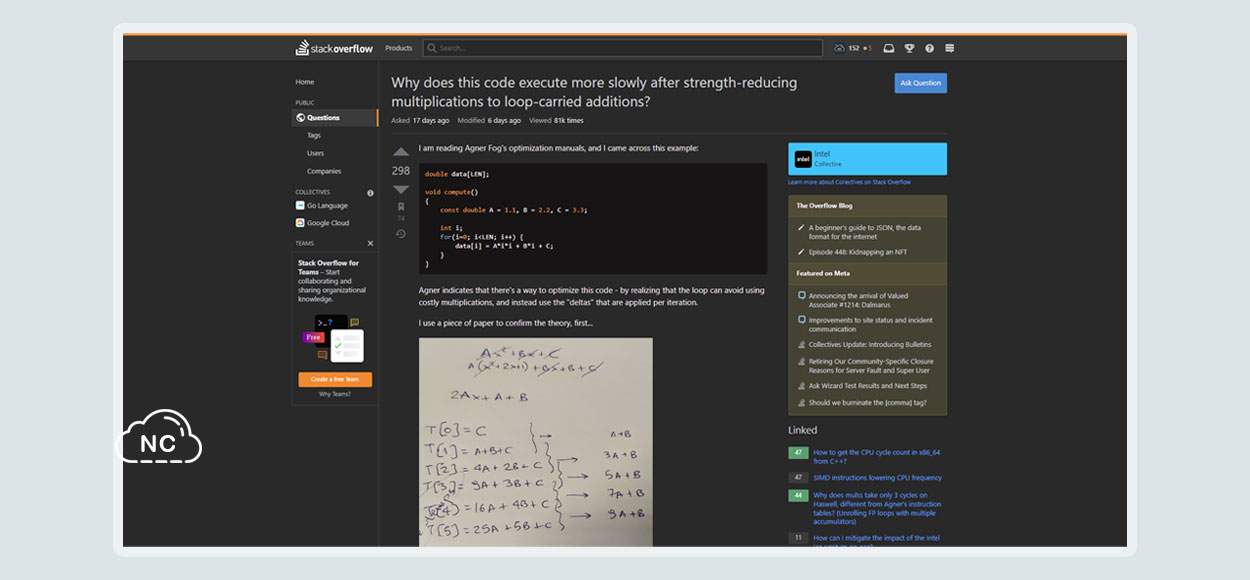Bookmark the question with the bookmark icon
Image resolution: width=1250 pixels, height=580 pixels.
tap(401, 206)
